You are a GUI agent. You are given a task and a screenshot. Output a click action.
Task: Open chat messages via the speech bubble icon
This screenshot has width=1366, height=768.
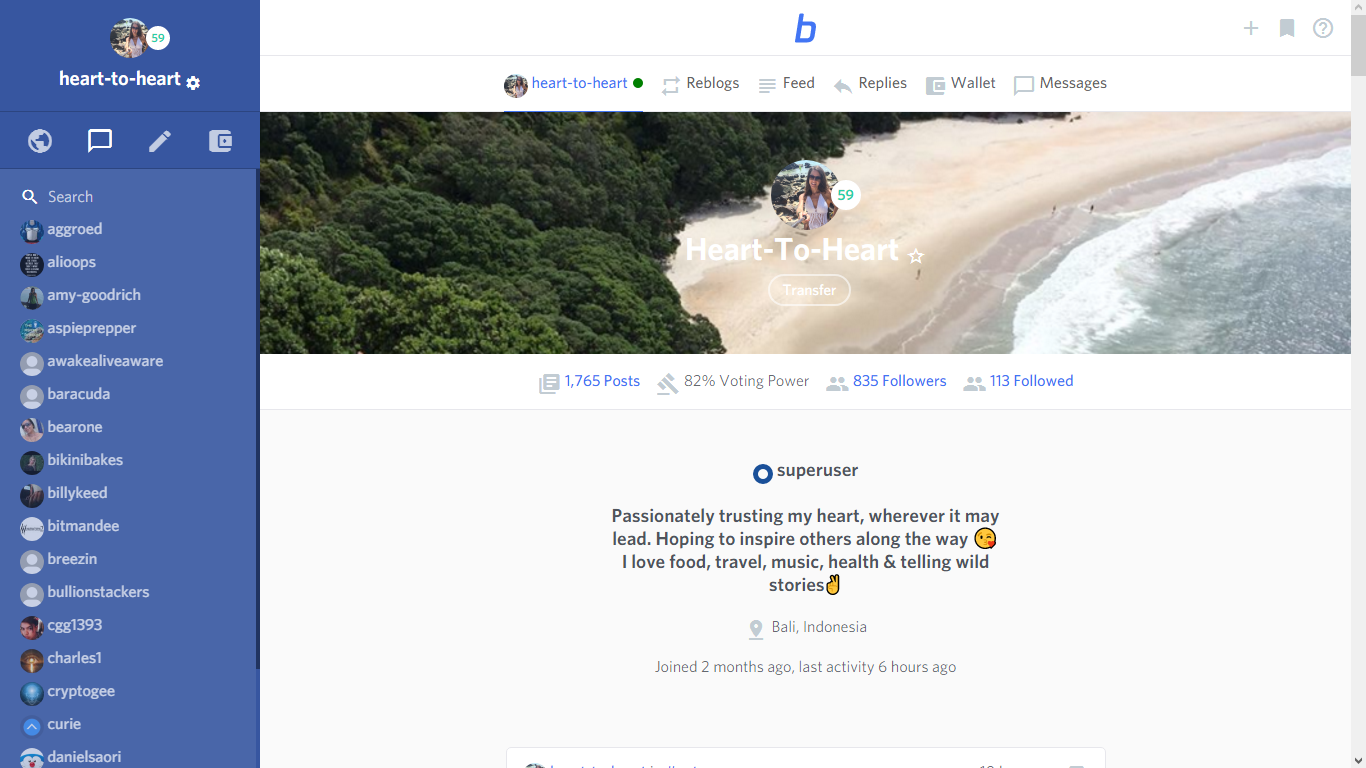pyautogui.click(x=99, y=140)
